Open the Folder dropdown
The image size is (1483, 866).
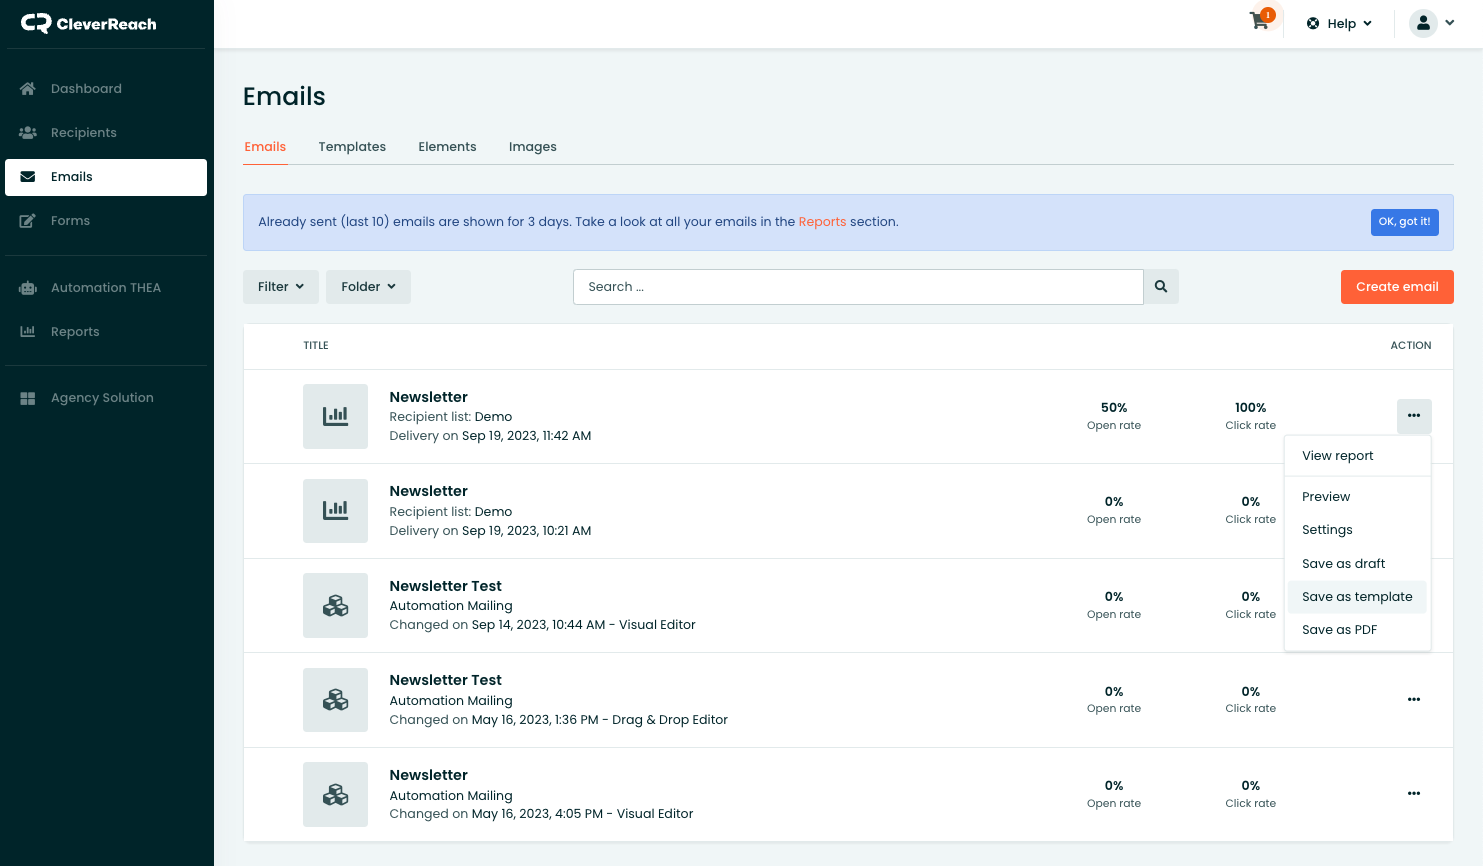pos(368,286)
